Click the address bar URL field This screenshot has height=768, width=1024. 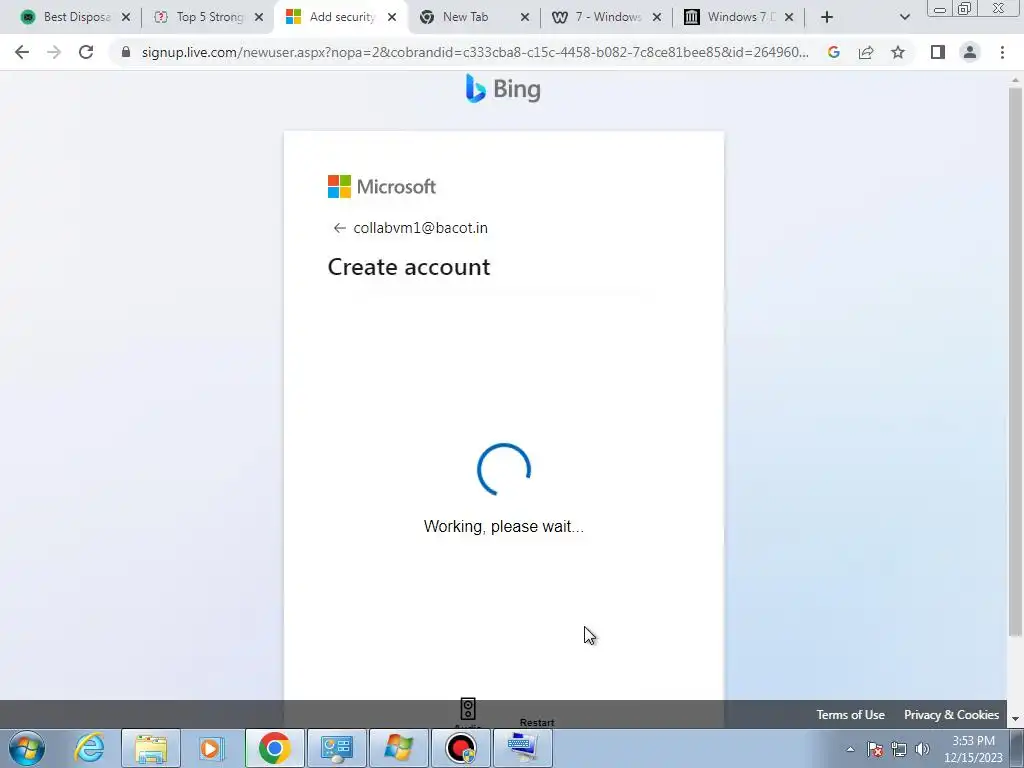pos(475,52)
